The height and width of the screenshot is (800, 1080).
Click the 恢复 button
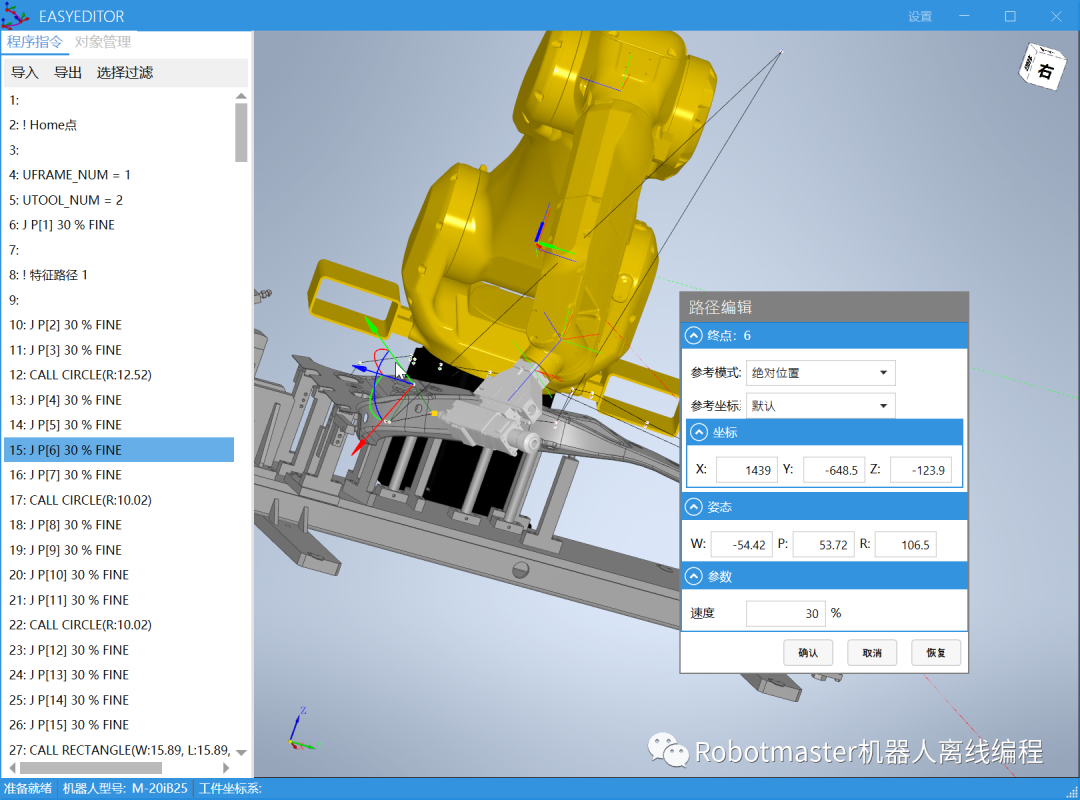935,653
